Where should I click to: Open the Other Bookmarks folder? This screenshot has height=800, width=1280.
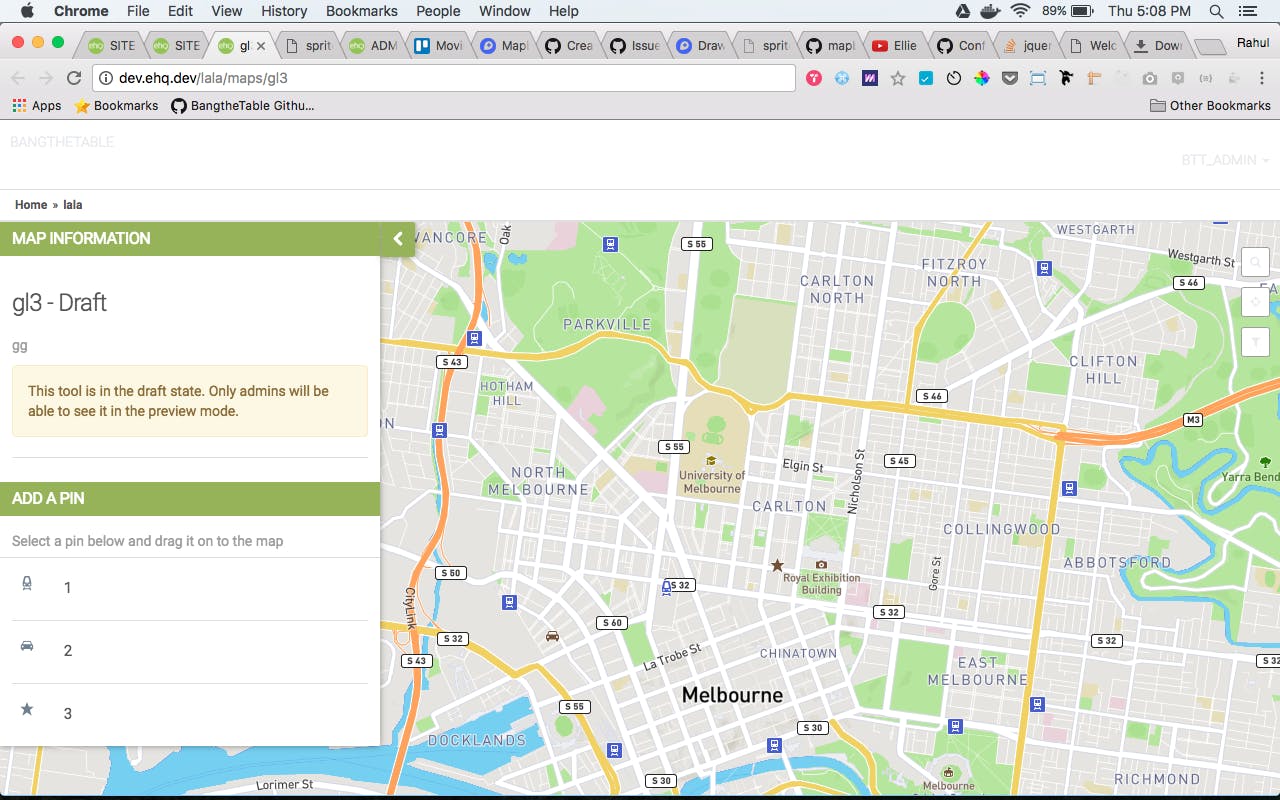[1210, 105]
